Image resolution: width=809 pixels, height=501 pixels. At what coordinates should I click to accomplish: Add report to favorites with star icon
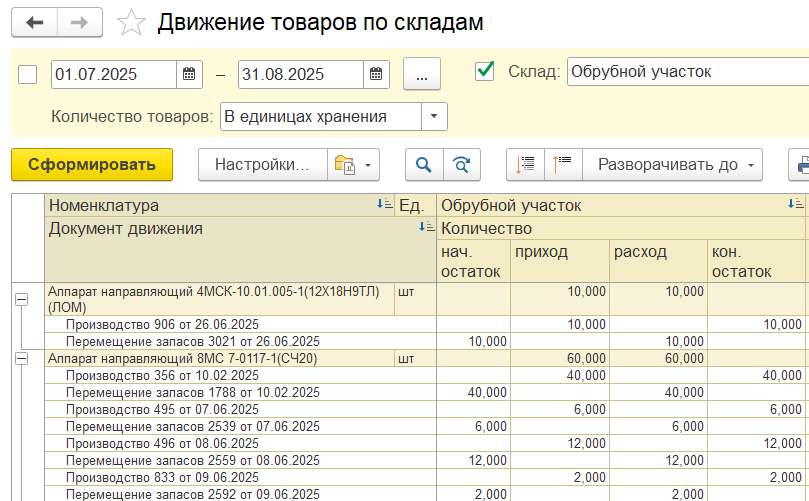click(x=131, y=23)
